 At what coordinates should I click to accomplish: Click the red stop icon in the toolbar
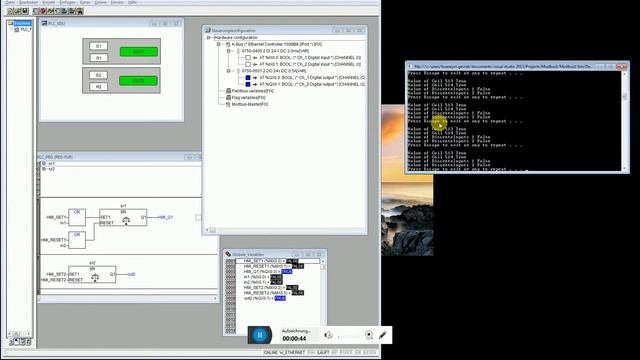point(42,11)
